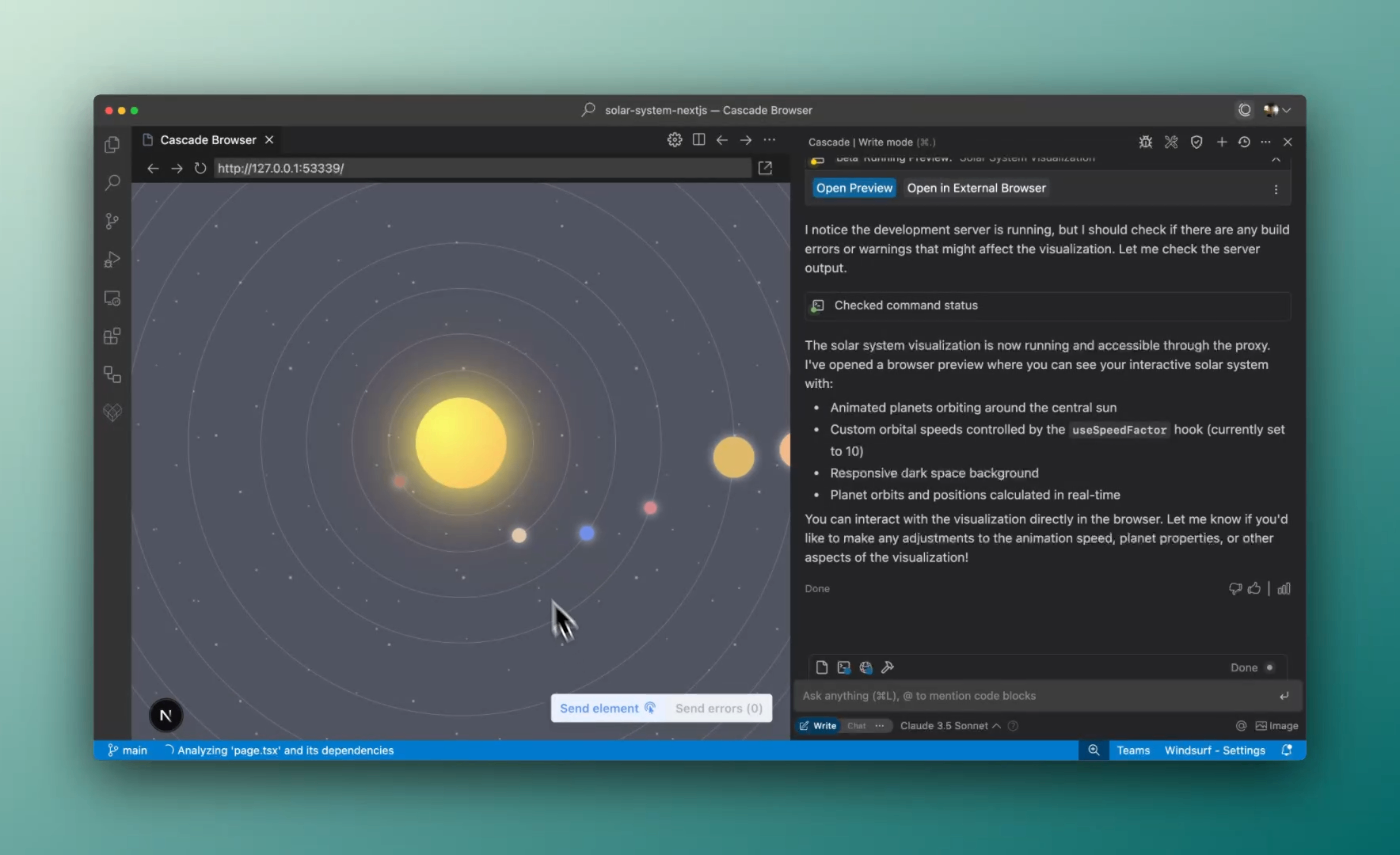1400x855 pixels.
Task: Click Teams in the status bar
Action: pyautogui.click(x=1133, y=750)
